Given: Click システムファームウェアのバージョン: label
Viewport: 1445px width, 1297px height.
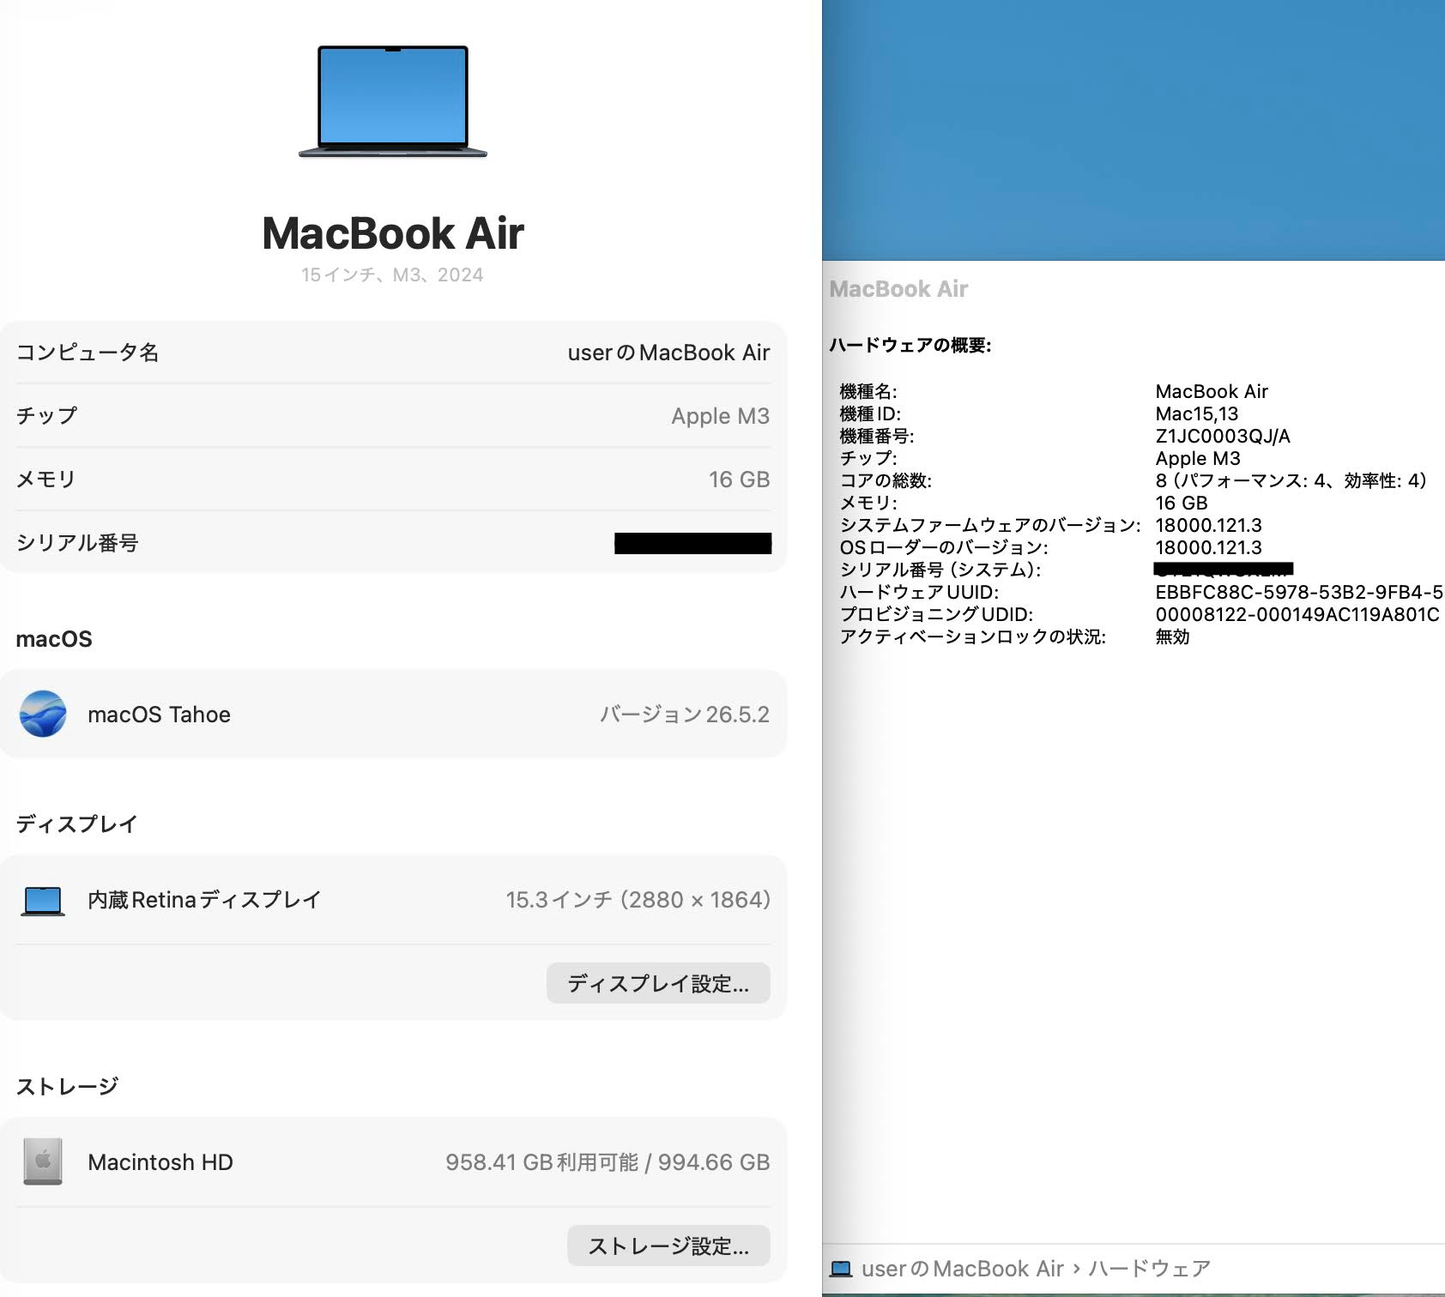Looking at the screenshot, I should [990, 525].
